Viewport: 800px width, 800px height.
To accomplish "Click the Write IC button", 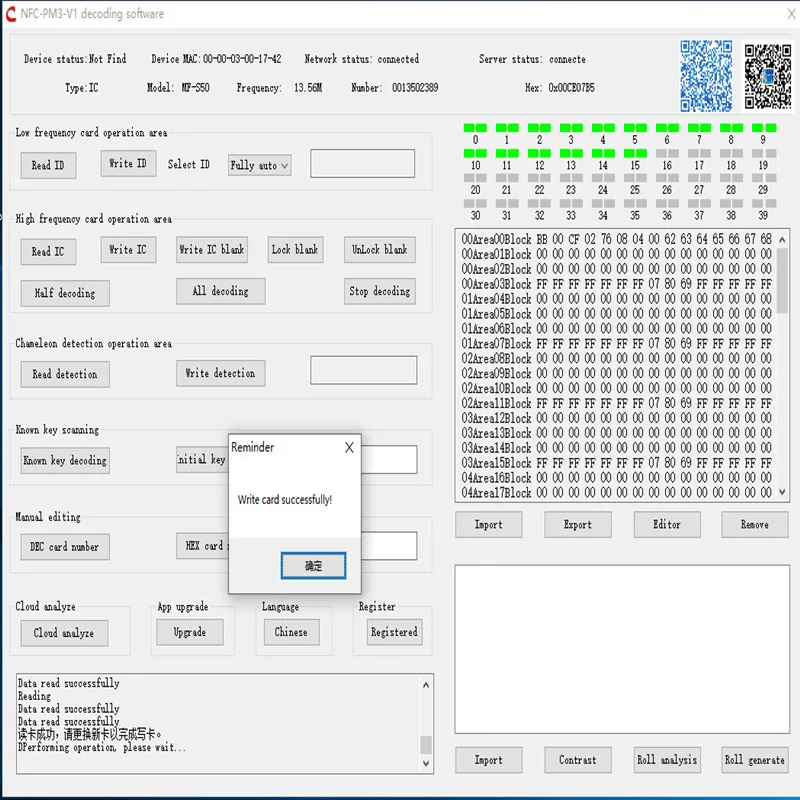I will [x=128, y=249].
